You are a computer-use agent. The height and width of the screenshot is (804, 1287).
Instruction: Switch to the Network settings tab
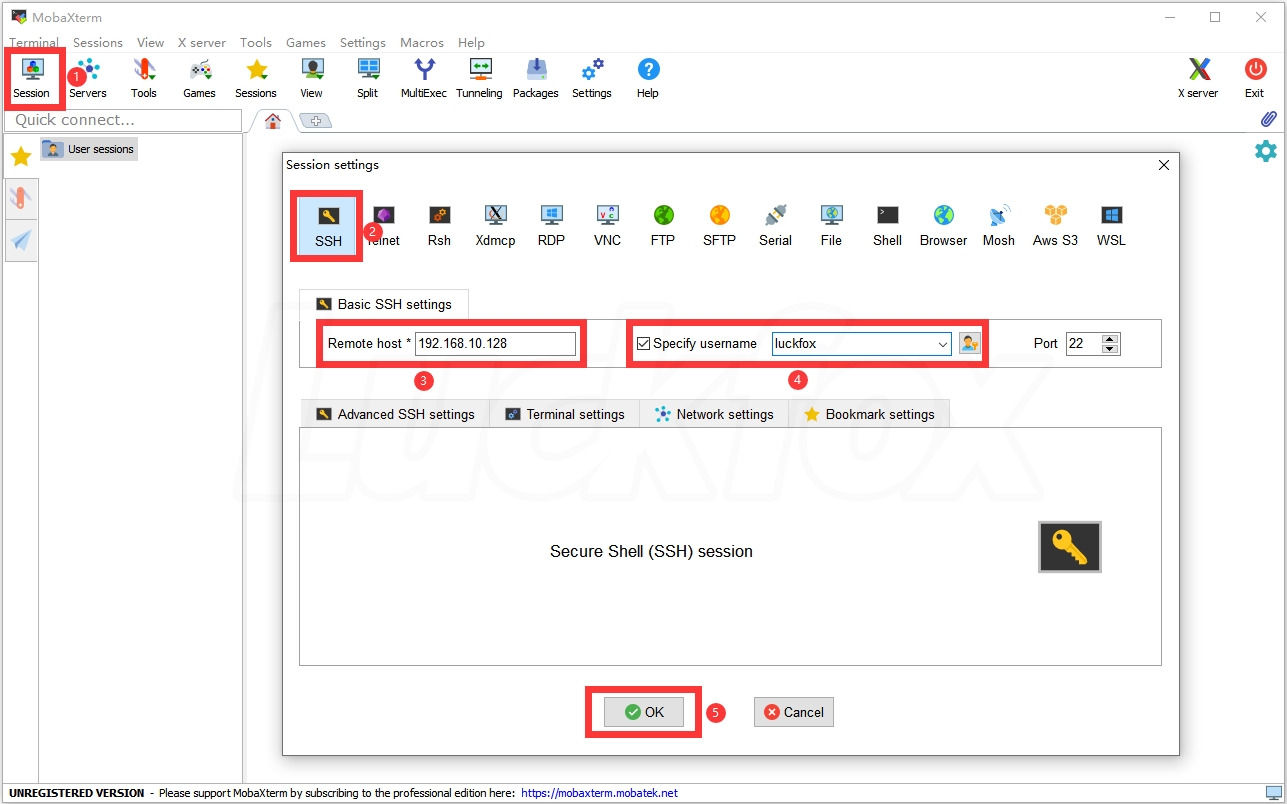tap(714, 414)
